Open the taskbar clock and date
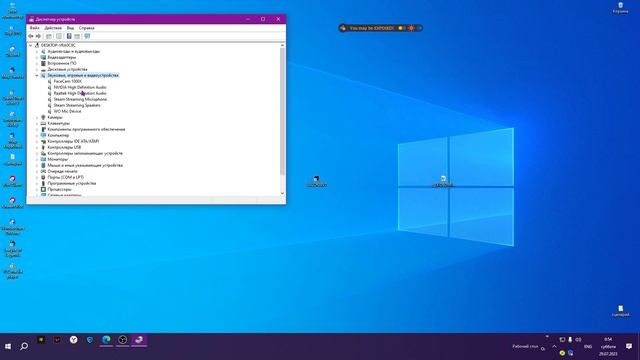The width and height of the screenshot is (640, 360). [x=608, y=347]
